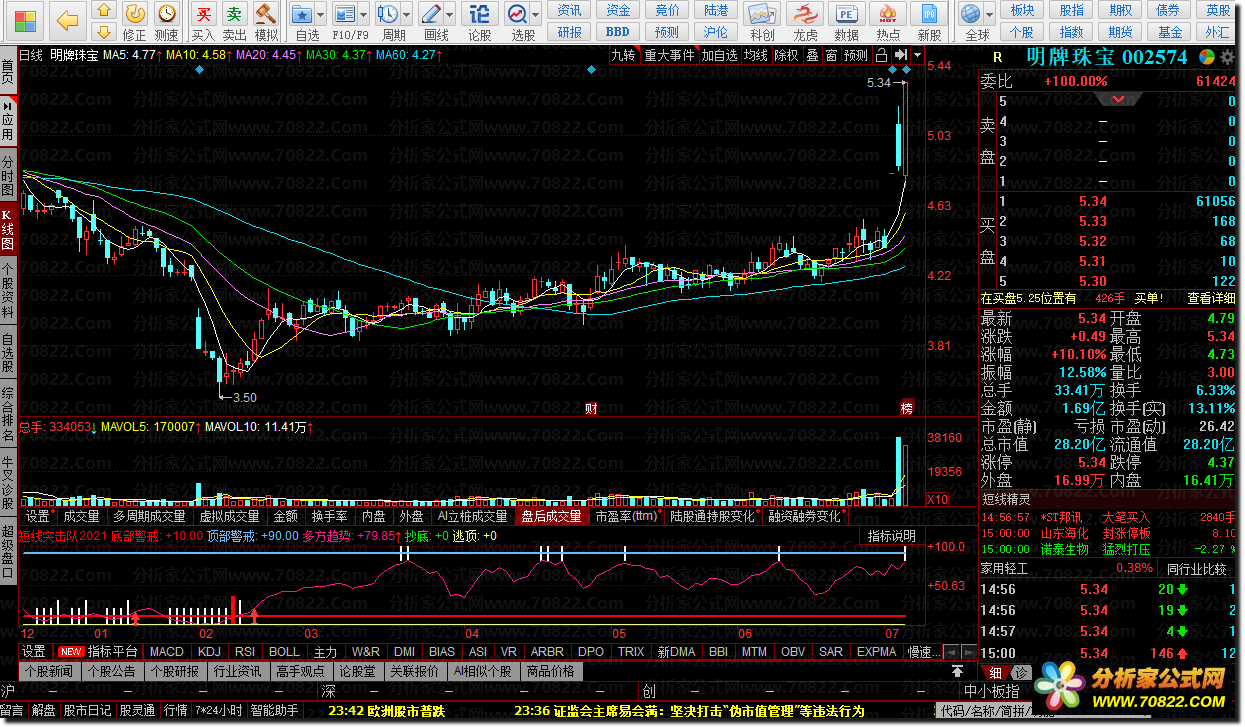Toggle 除权 ex-rights adjustment
1245x727 pixels.
pos(786,55)
